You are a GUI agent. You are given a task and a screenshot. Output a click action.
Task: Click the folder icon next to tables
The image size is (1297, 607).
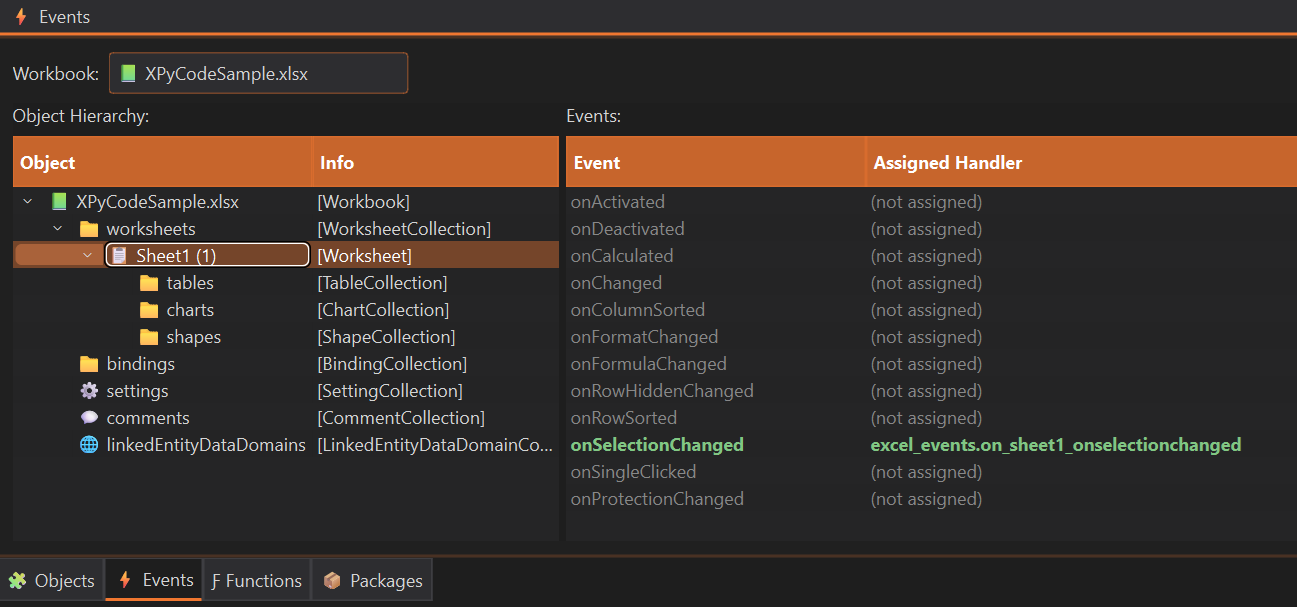click(149, 283)
